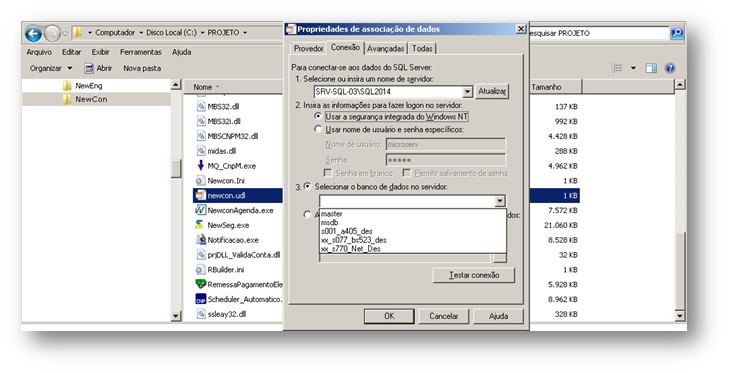Open the server name dropdown arrow

(467, 92)
